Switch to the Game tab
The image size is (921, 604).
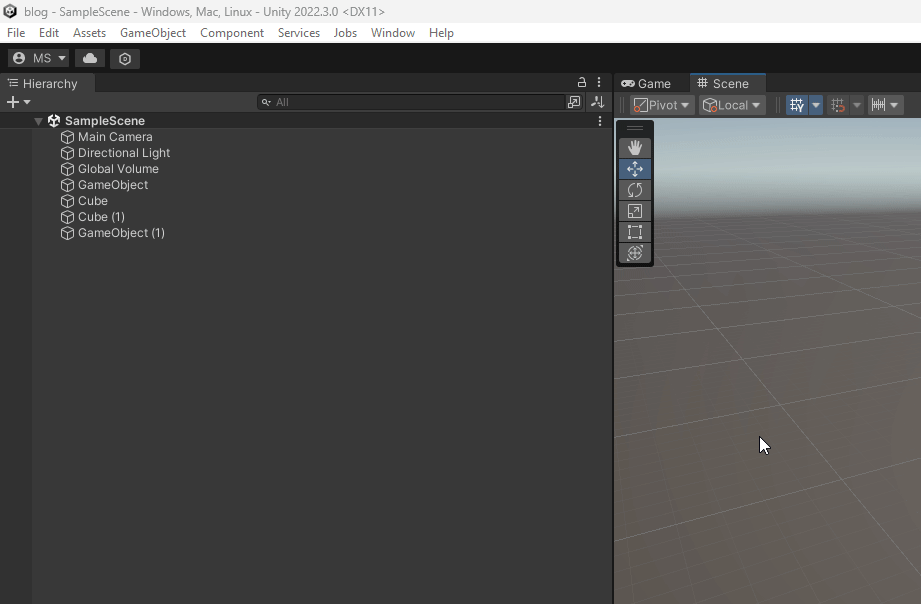coord(646,84)
